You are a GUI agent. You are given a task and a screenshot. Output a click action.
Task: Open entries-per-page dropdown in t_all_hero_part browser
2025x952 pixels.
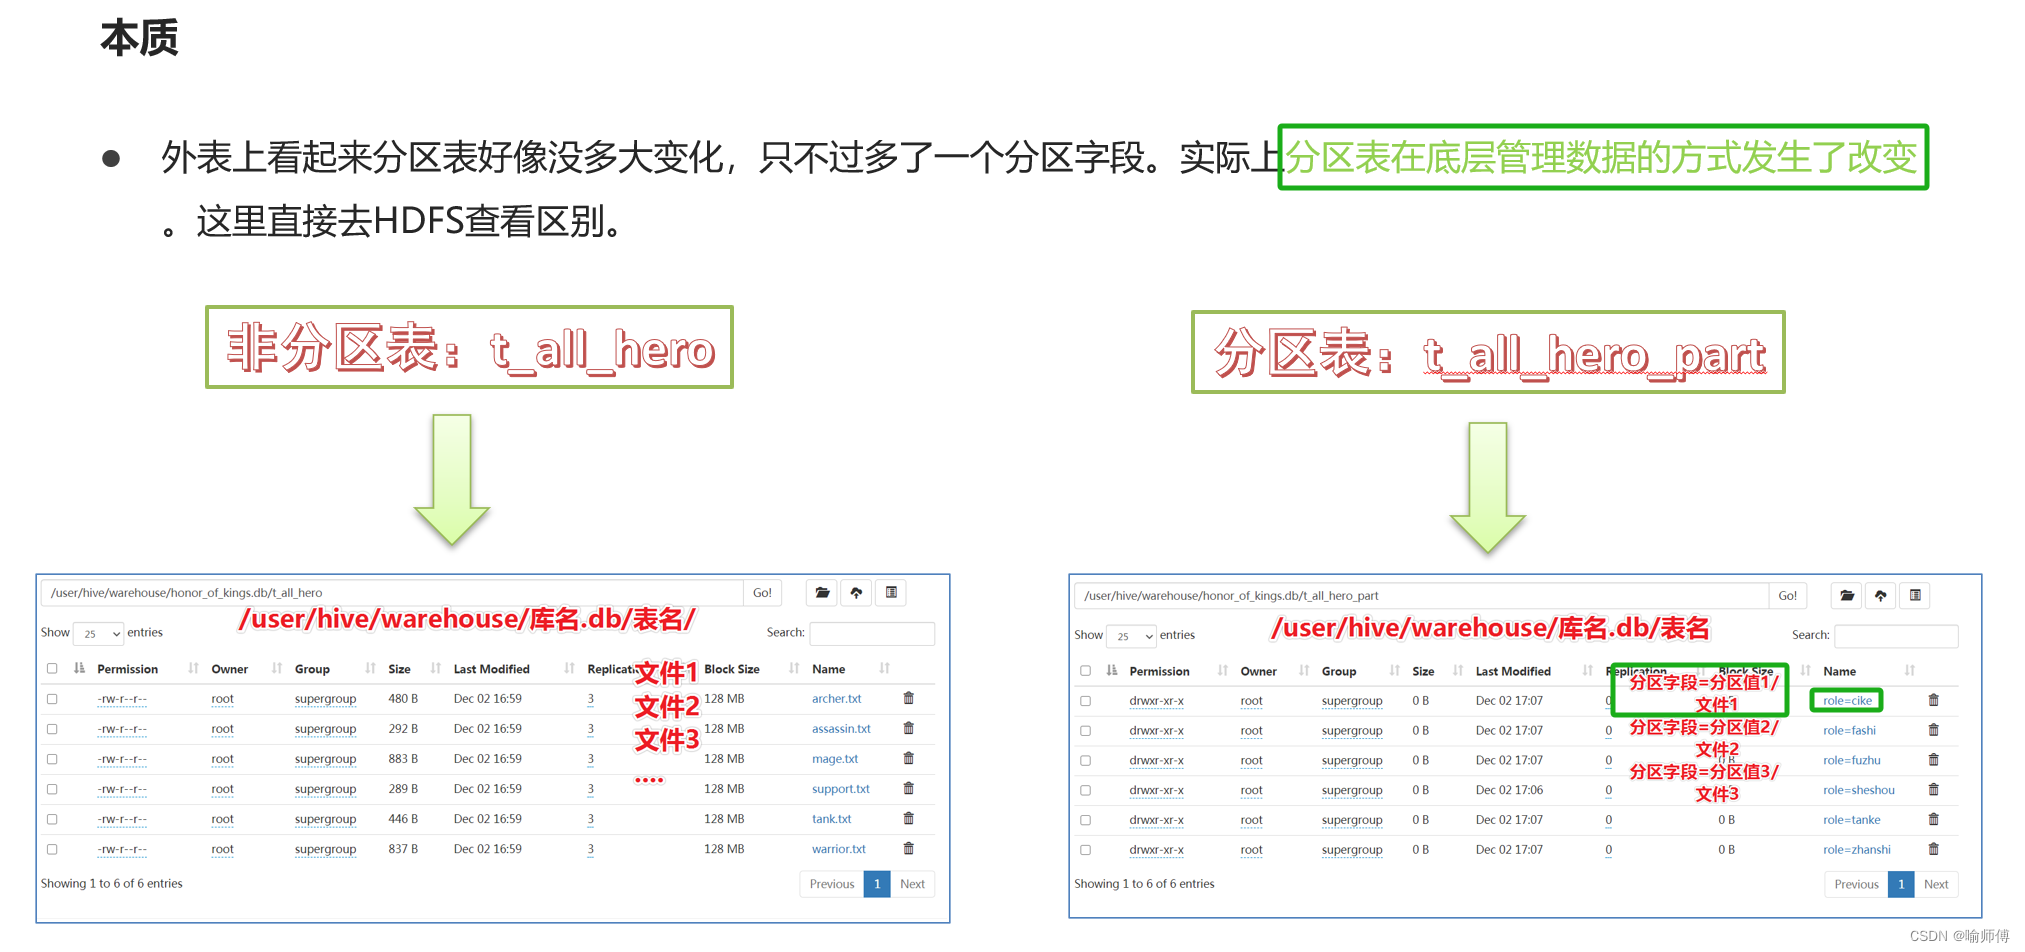click(1132, 636)
